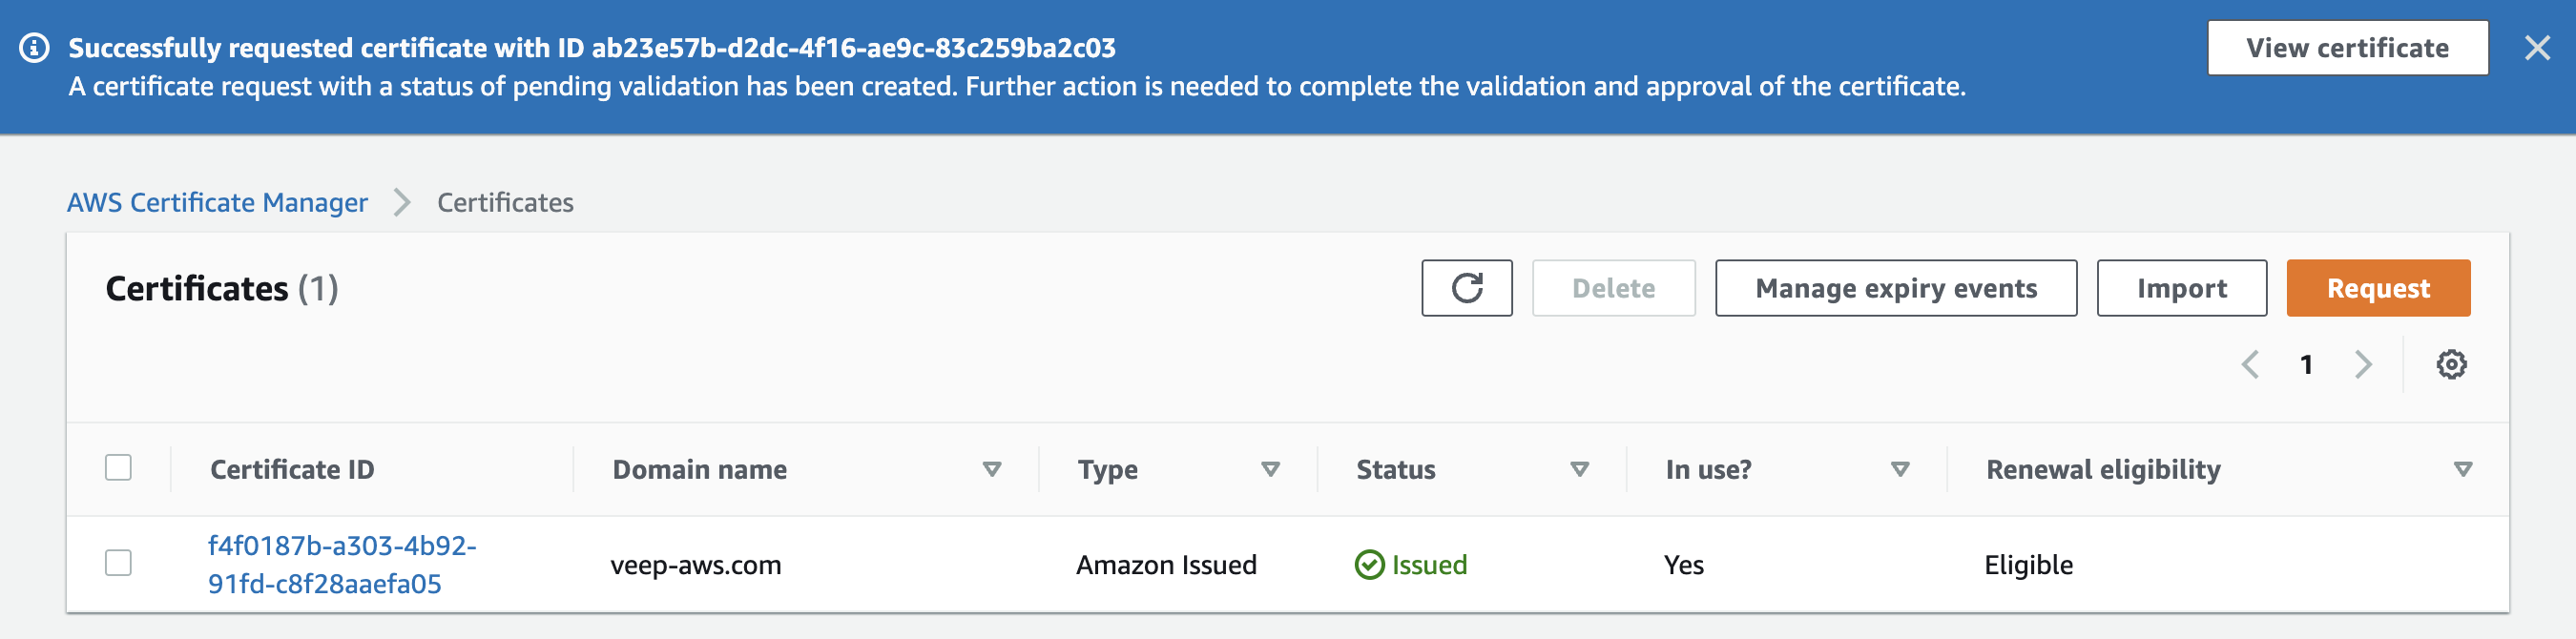
Task: Click the Certificates breadcrumb entry
Action: 505,202
